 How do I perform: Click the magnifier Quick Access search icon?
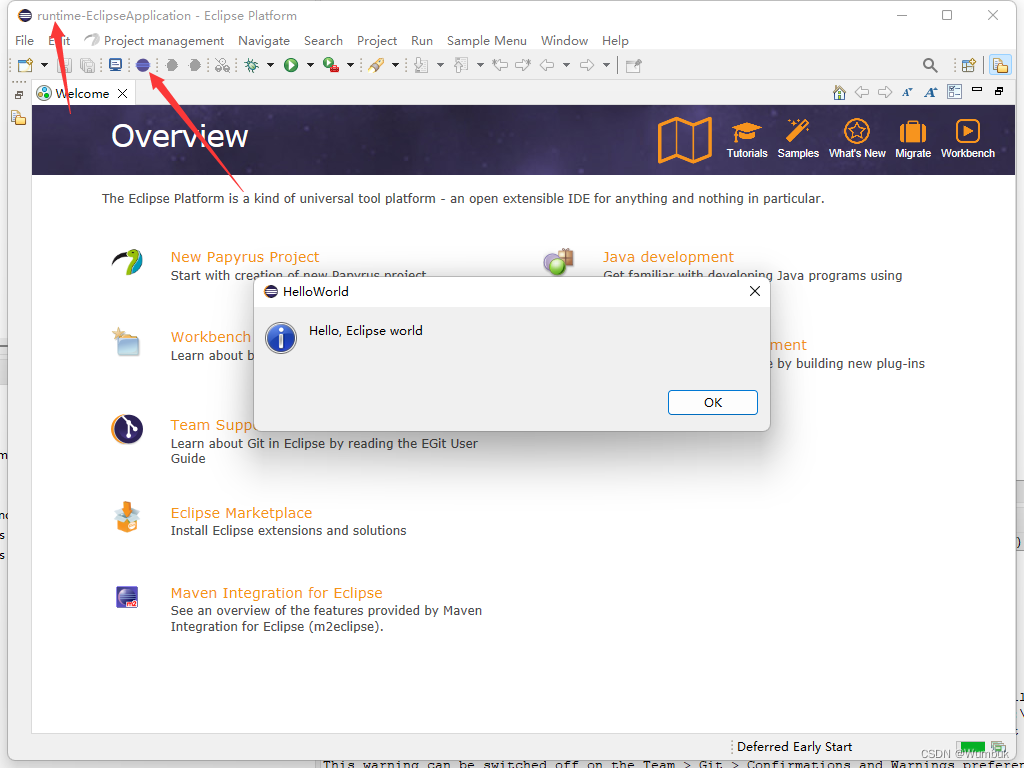click(930, 65)
